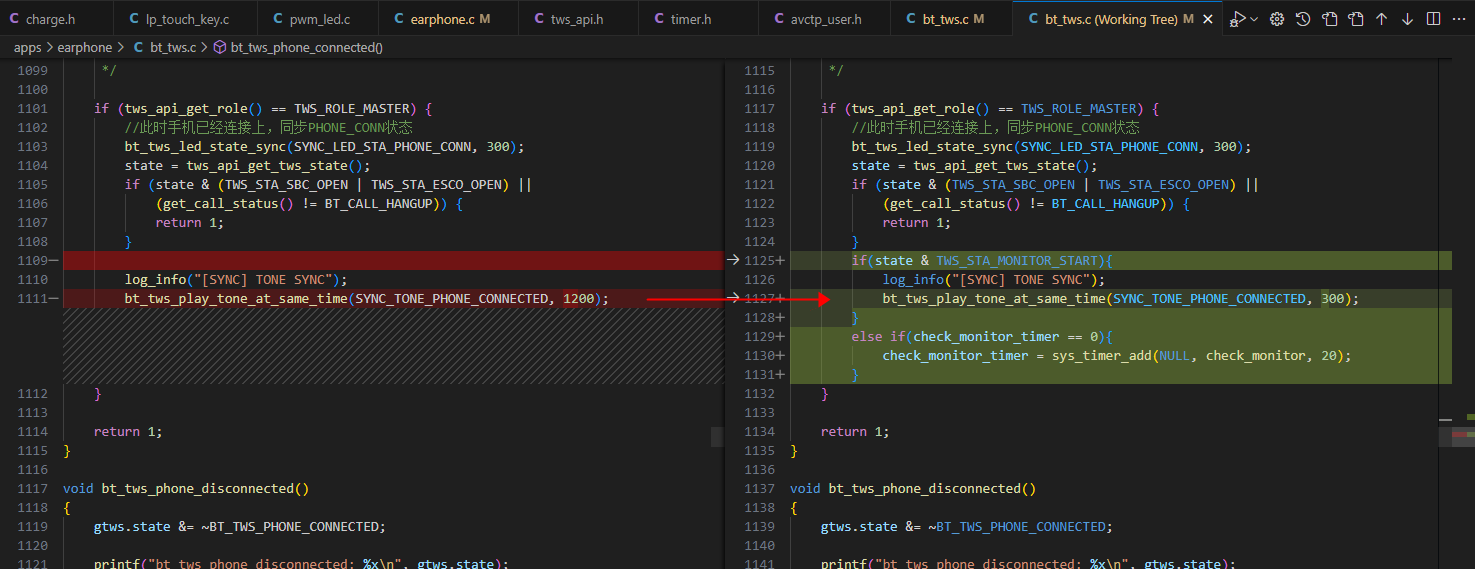Revert the block at line 1125 using the arrow
Viewport: 1475px width, 569px height.
point(732,260)
